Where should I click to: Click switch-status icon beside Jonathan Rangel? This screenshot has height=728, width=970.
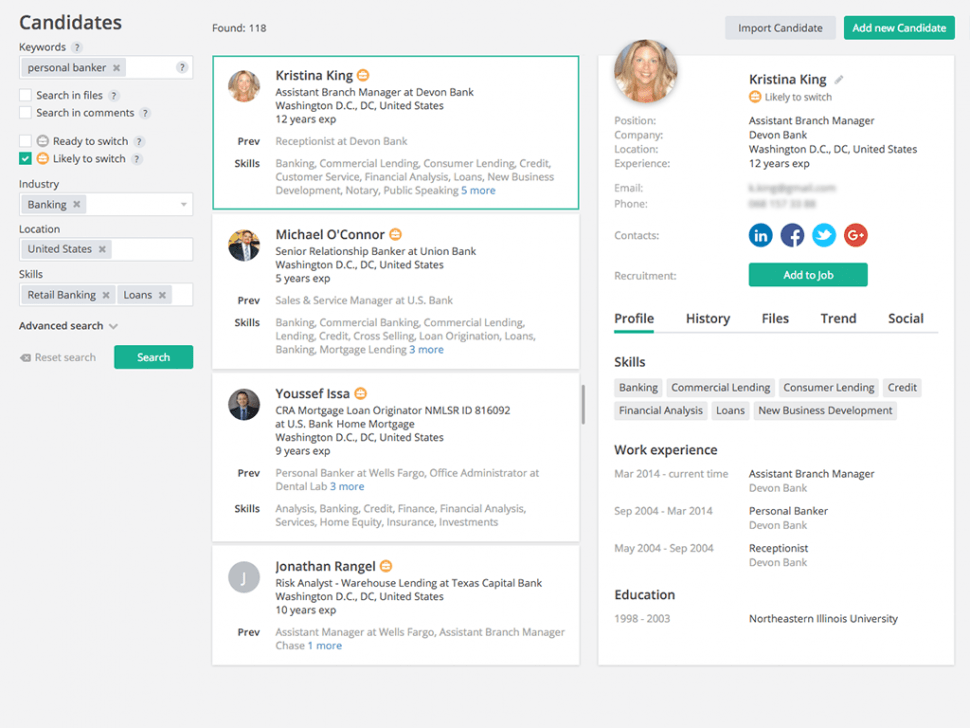[386, 566]
